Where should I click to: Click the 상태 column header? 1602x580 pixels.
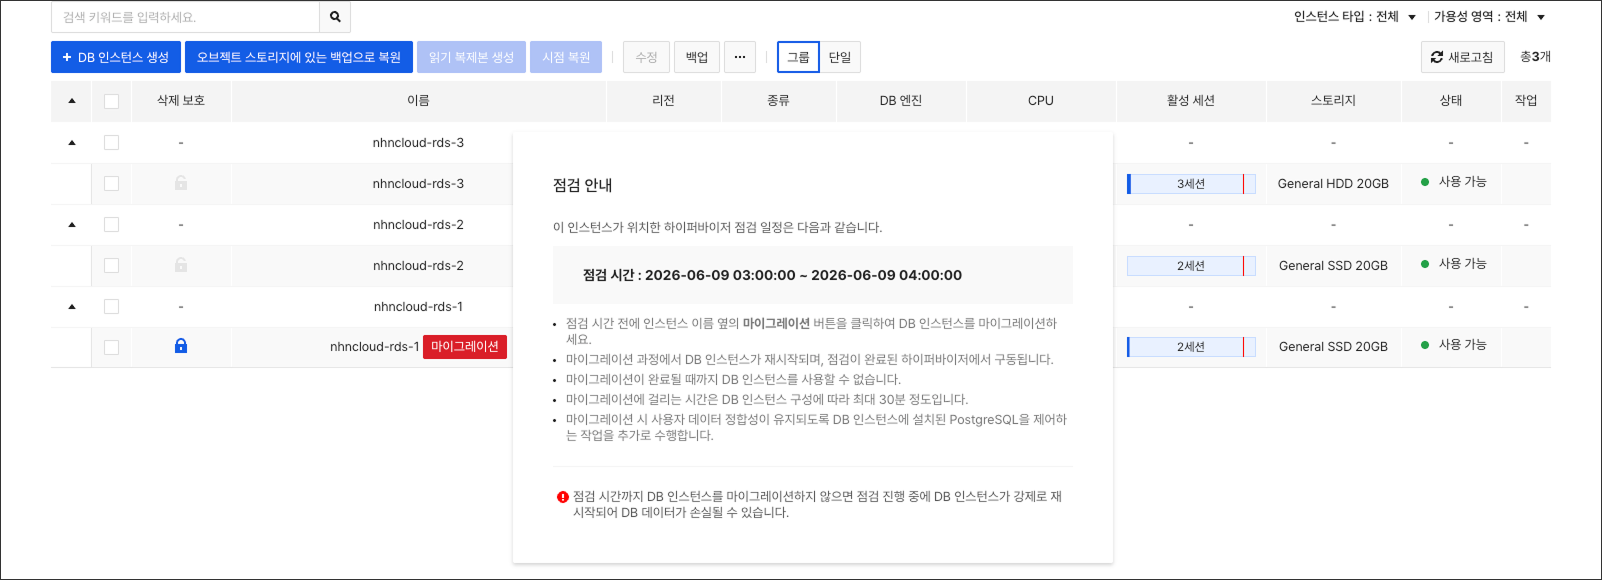click(1451, 101)
